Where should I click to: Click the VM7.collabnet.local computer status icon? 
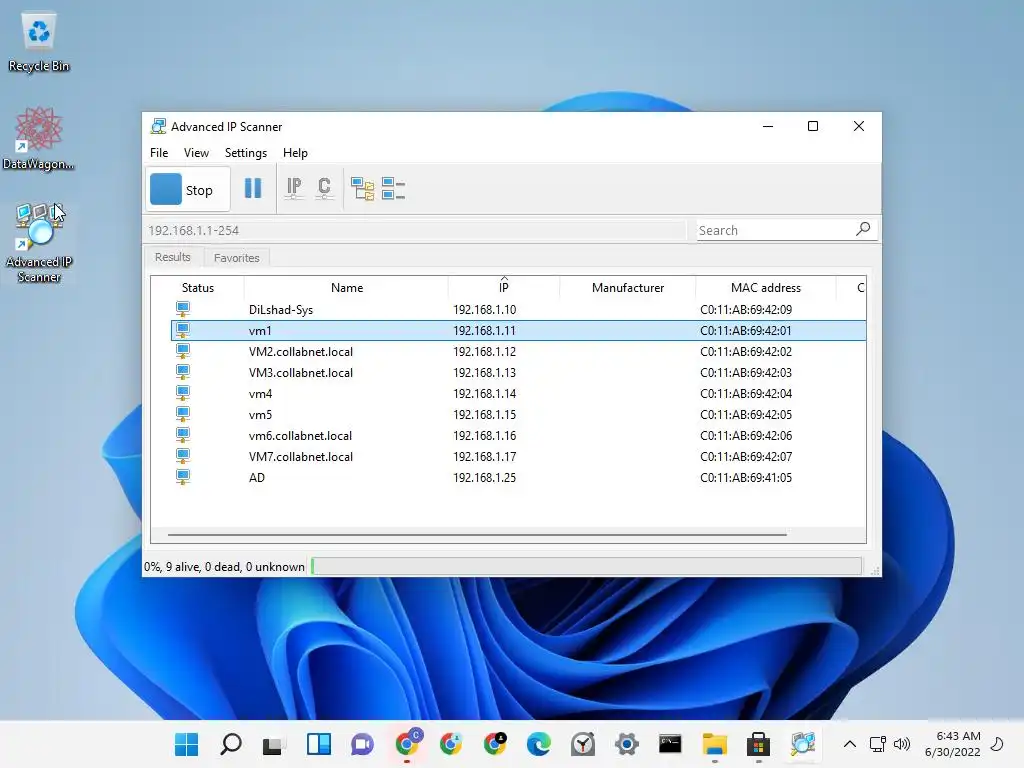pyautogui.click(x=183, y=456)
